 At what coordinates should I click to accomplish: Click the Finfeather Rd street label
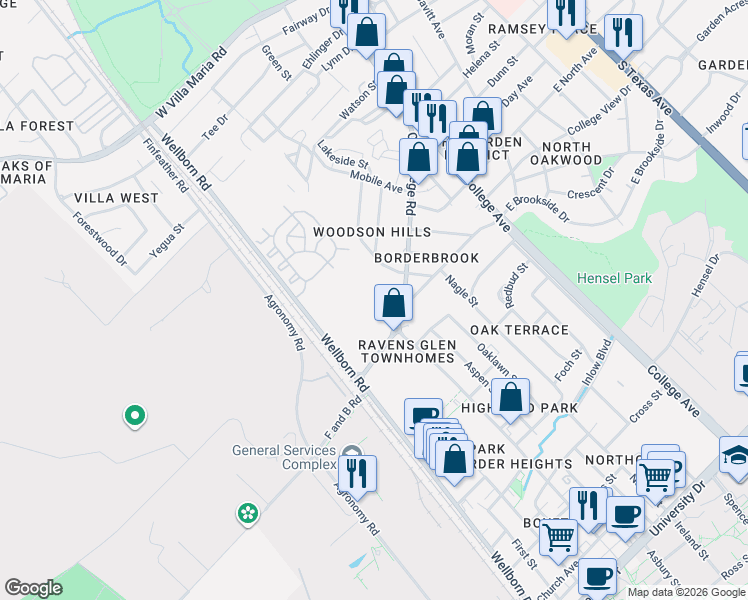[x=166, y=165]
